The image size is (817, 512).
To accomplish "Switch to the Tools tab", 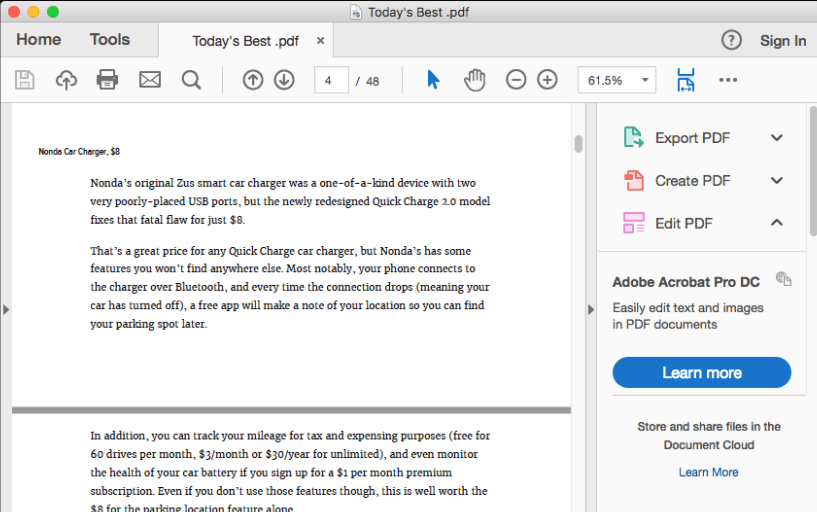I will 110,40.
